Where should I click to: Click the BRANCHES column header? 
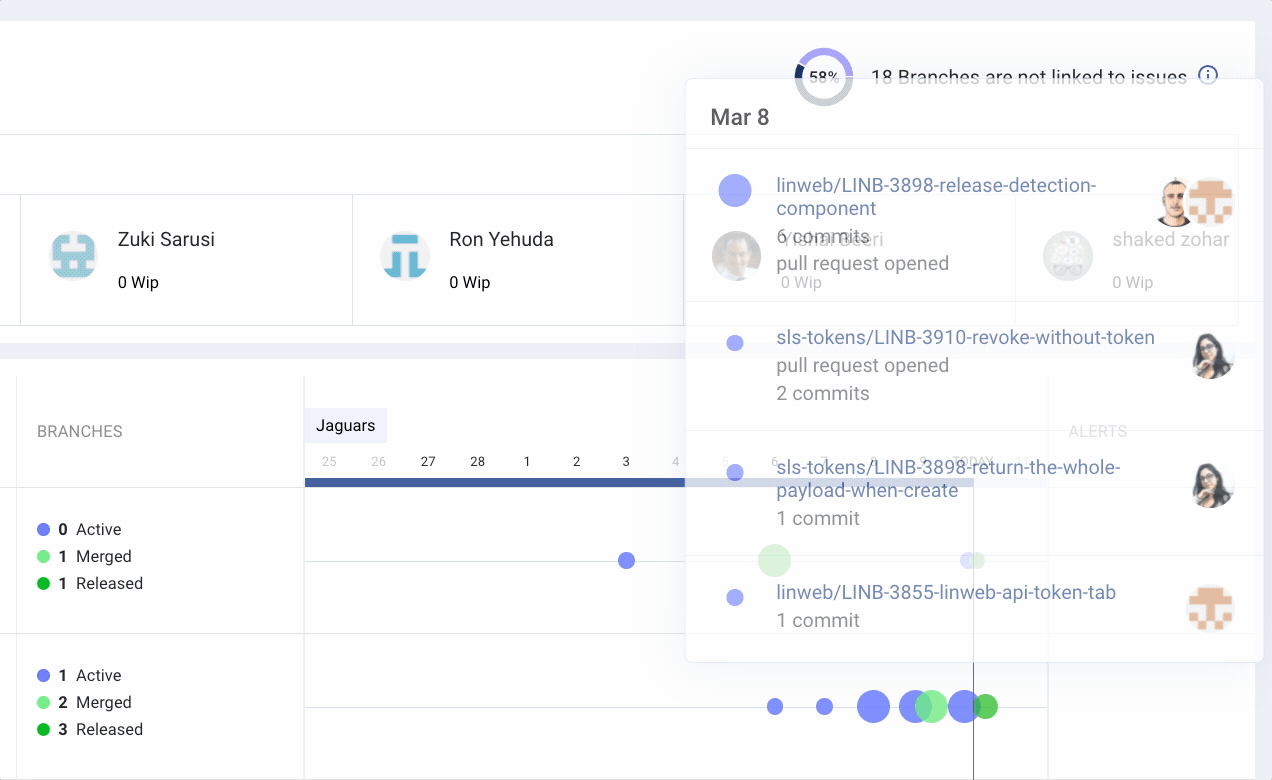pos(80,432)
